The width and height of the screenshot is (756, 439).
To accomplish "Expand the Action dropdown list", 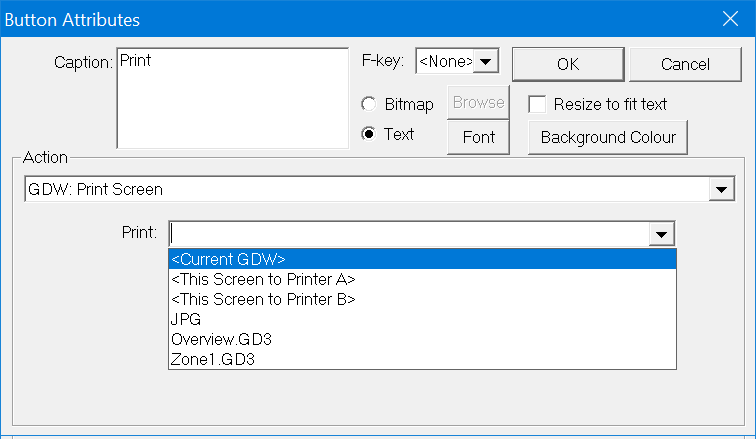I will point(719,189).
